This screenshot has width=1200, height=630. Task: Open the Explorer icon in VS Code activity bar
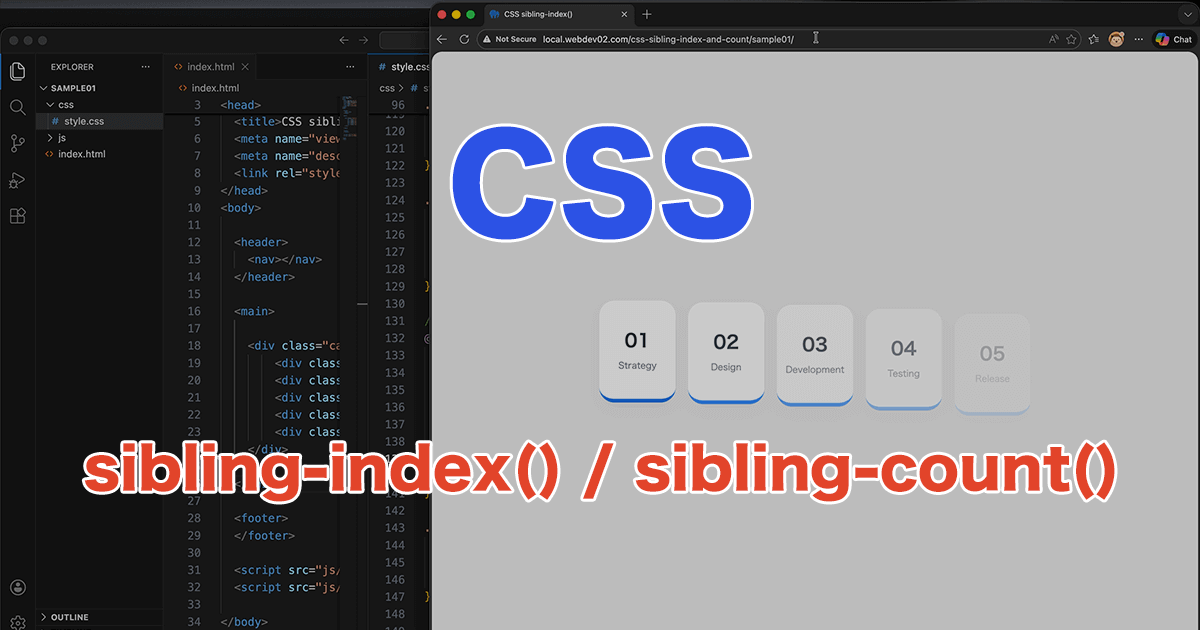(17, 71)
